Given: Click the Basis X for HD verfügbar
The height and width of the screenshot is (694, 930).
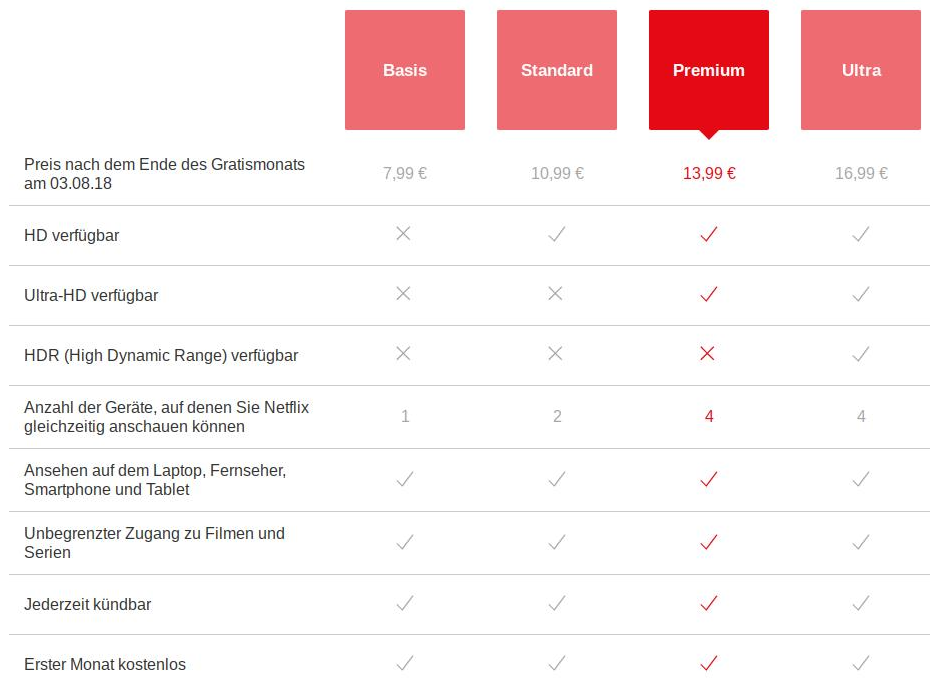Looking at the screenshot, I should click(403, 234).
